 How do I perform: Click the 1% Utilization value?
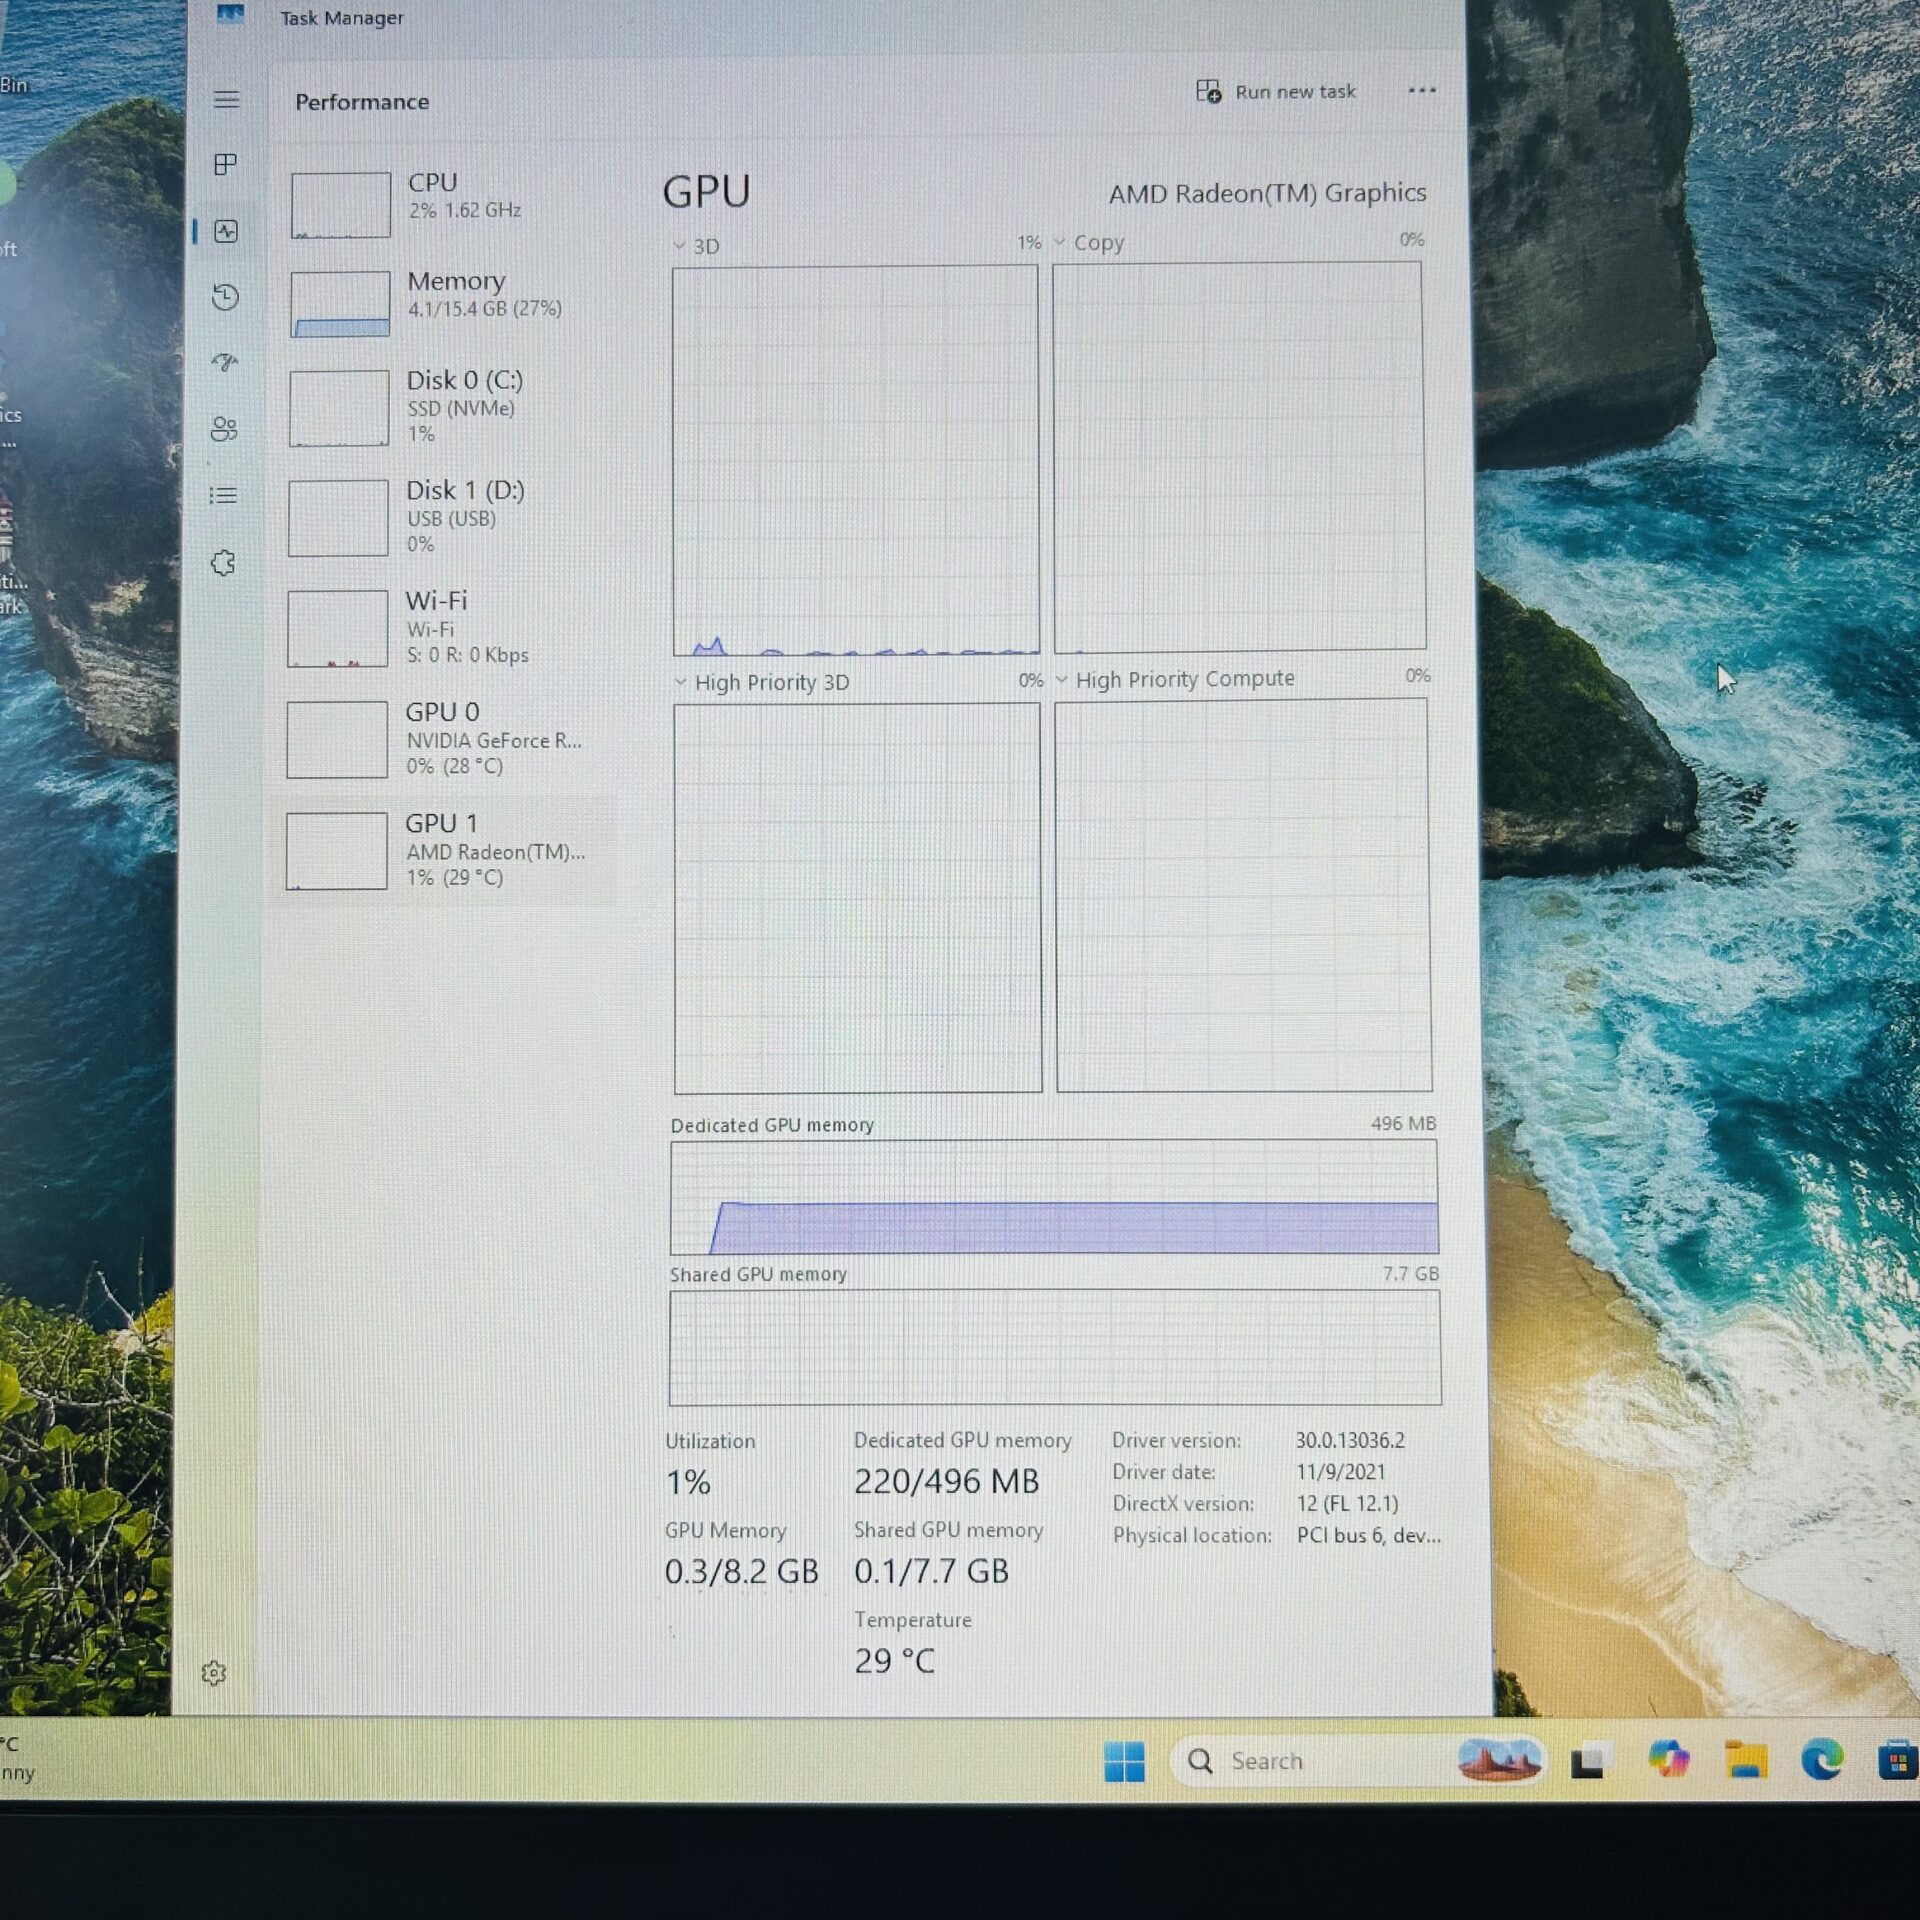click(x=688, y=1482)
